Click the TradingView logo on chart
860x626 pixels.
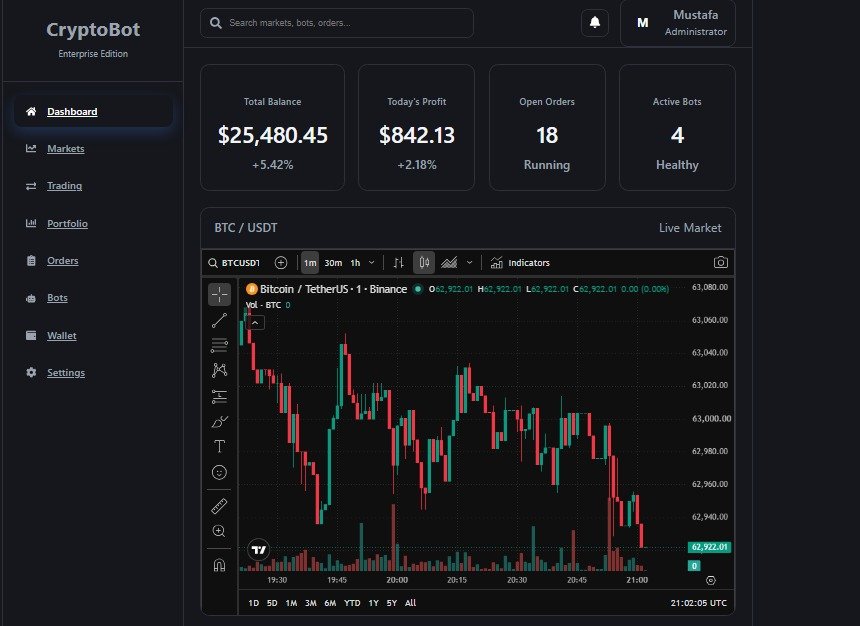point(258,549)
